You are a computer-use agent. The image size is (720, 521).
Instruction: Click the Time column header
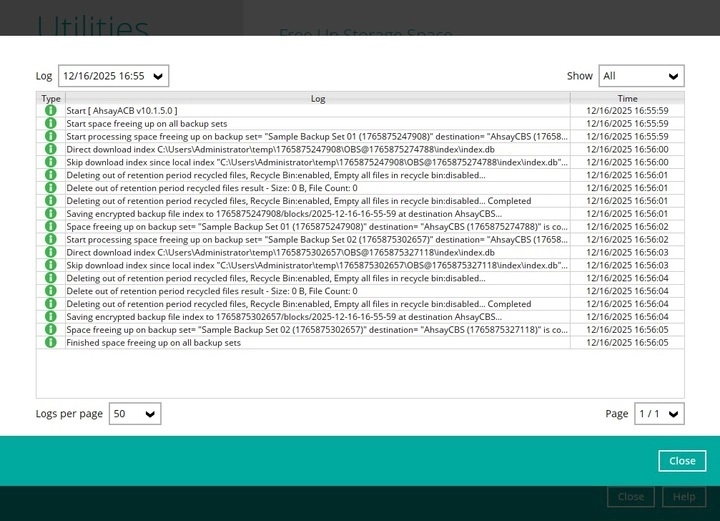click(x=627, y=99)
